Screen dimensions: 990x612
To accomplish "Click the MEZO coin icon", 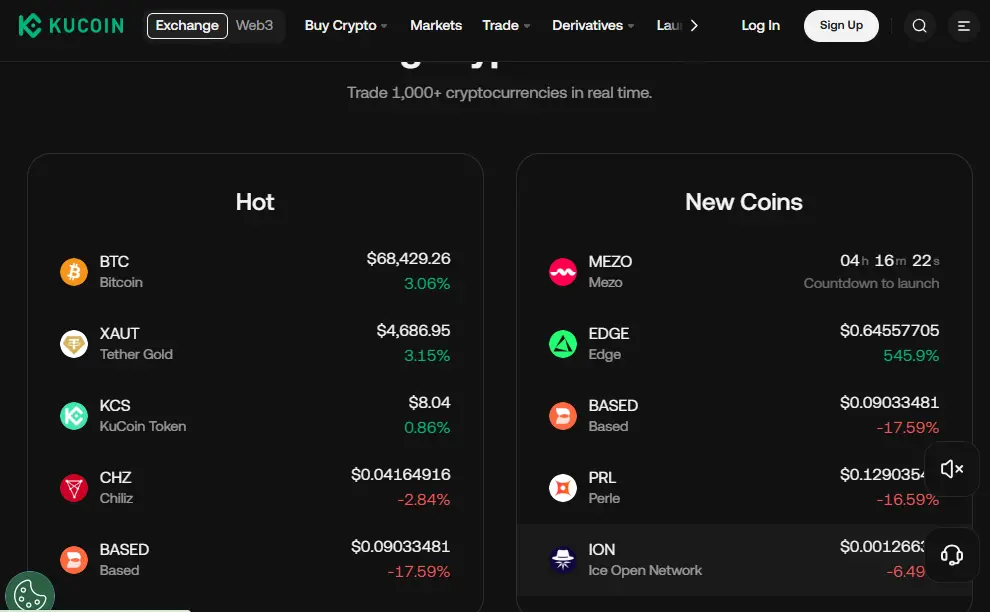I will (563, 271).
